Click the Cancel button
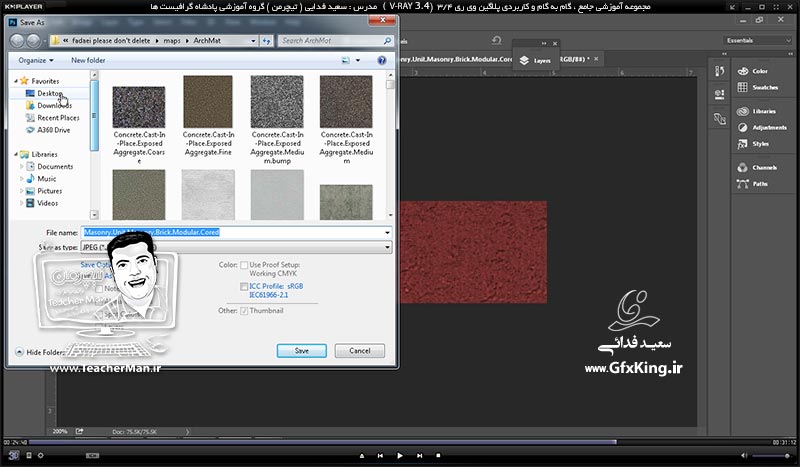 click(x=360, y=351)
